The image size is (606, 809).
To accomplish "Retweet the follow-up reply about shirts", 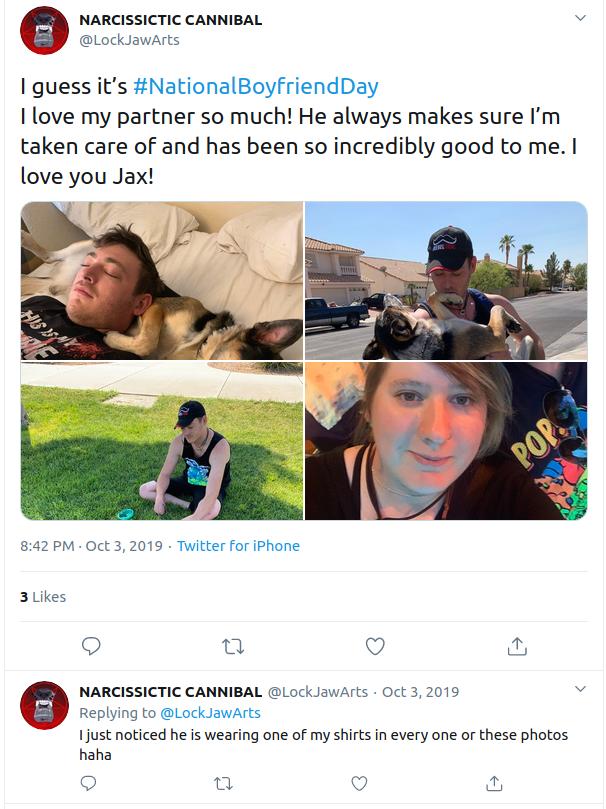I will pyautogui.click(x=223, y=784).
